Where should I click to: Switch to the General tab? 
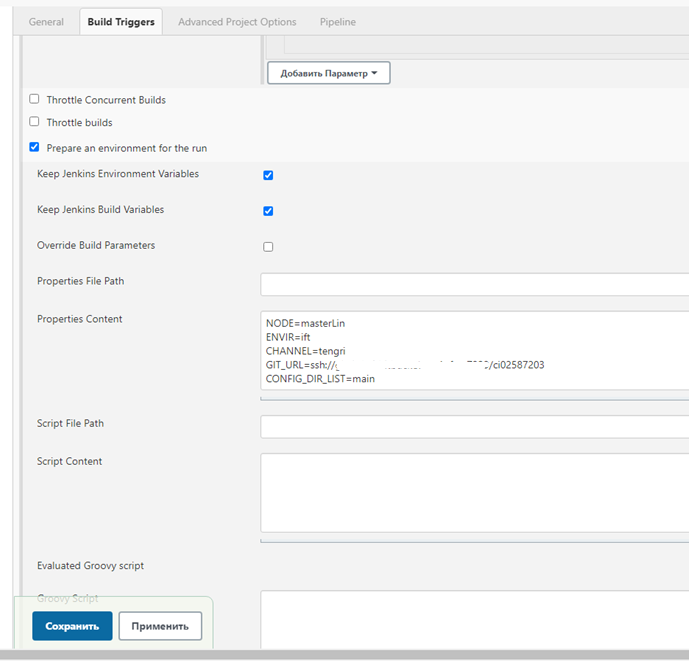click(x=46, y=22)
